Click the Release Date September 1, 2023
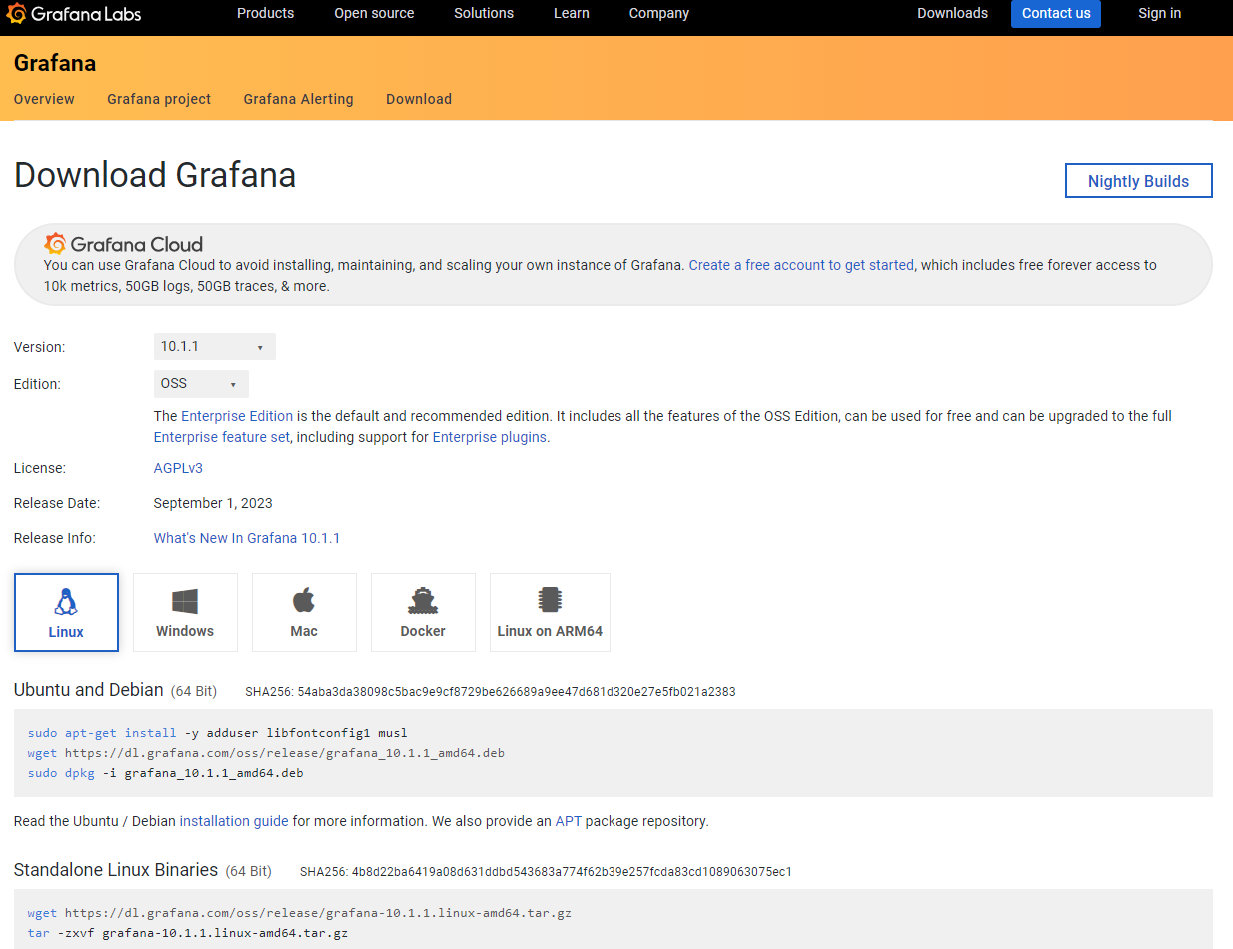This screenshot has height=949, width=1233. pyautogui.click(x=213, y=503)
